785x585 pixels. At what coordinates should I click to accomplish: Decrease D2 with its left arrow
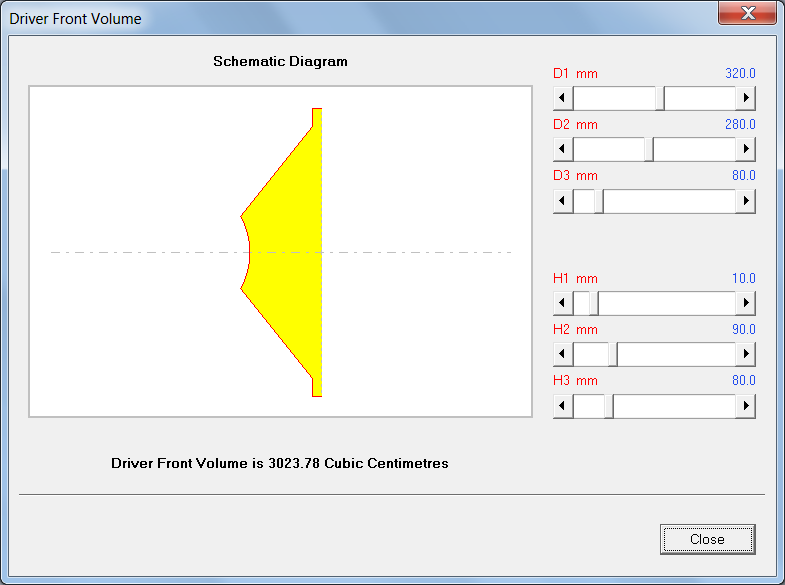click(x=563, y=149)
